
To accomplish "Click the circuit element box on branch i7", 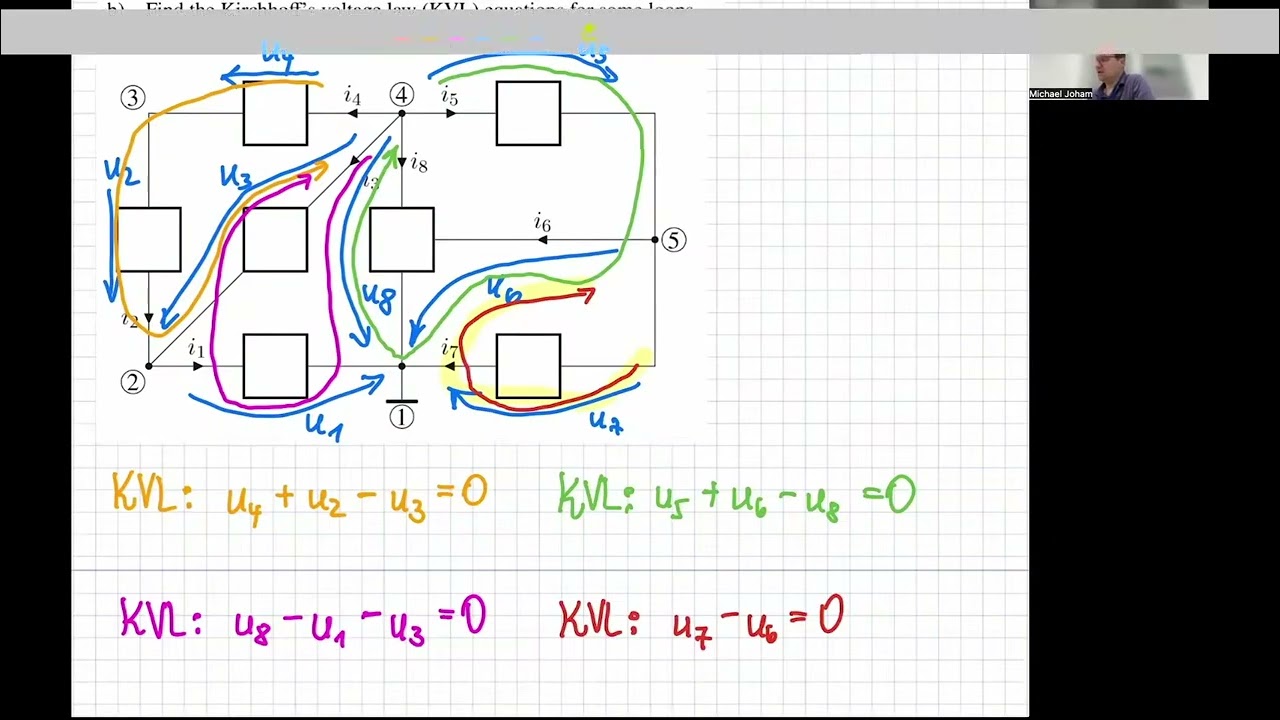I will click(x=528, y=366).
